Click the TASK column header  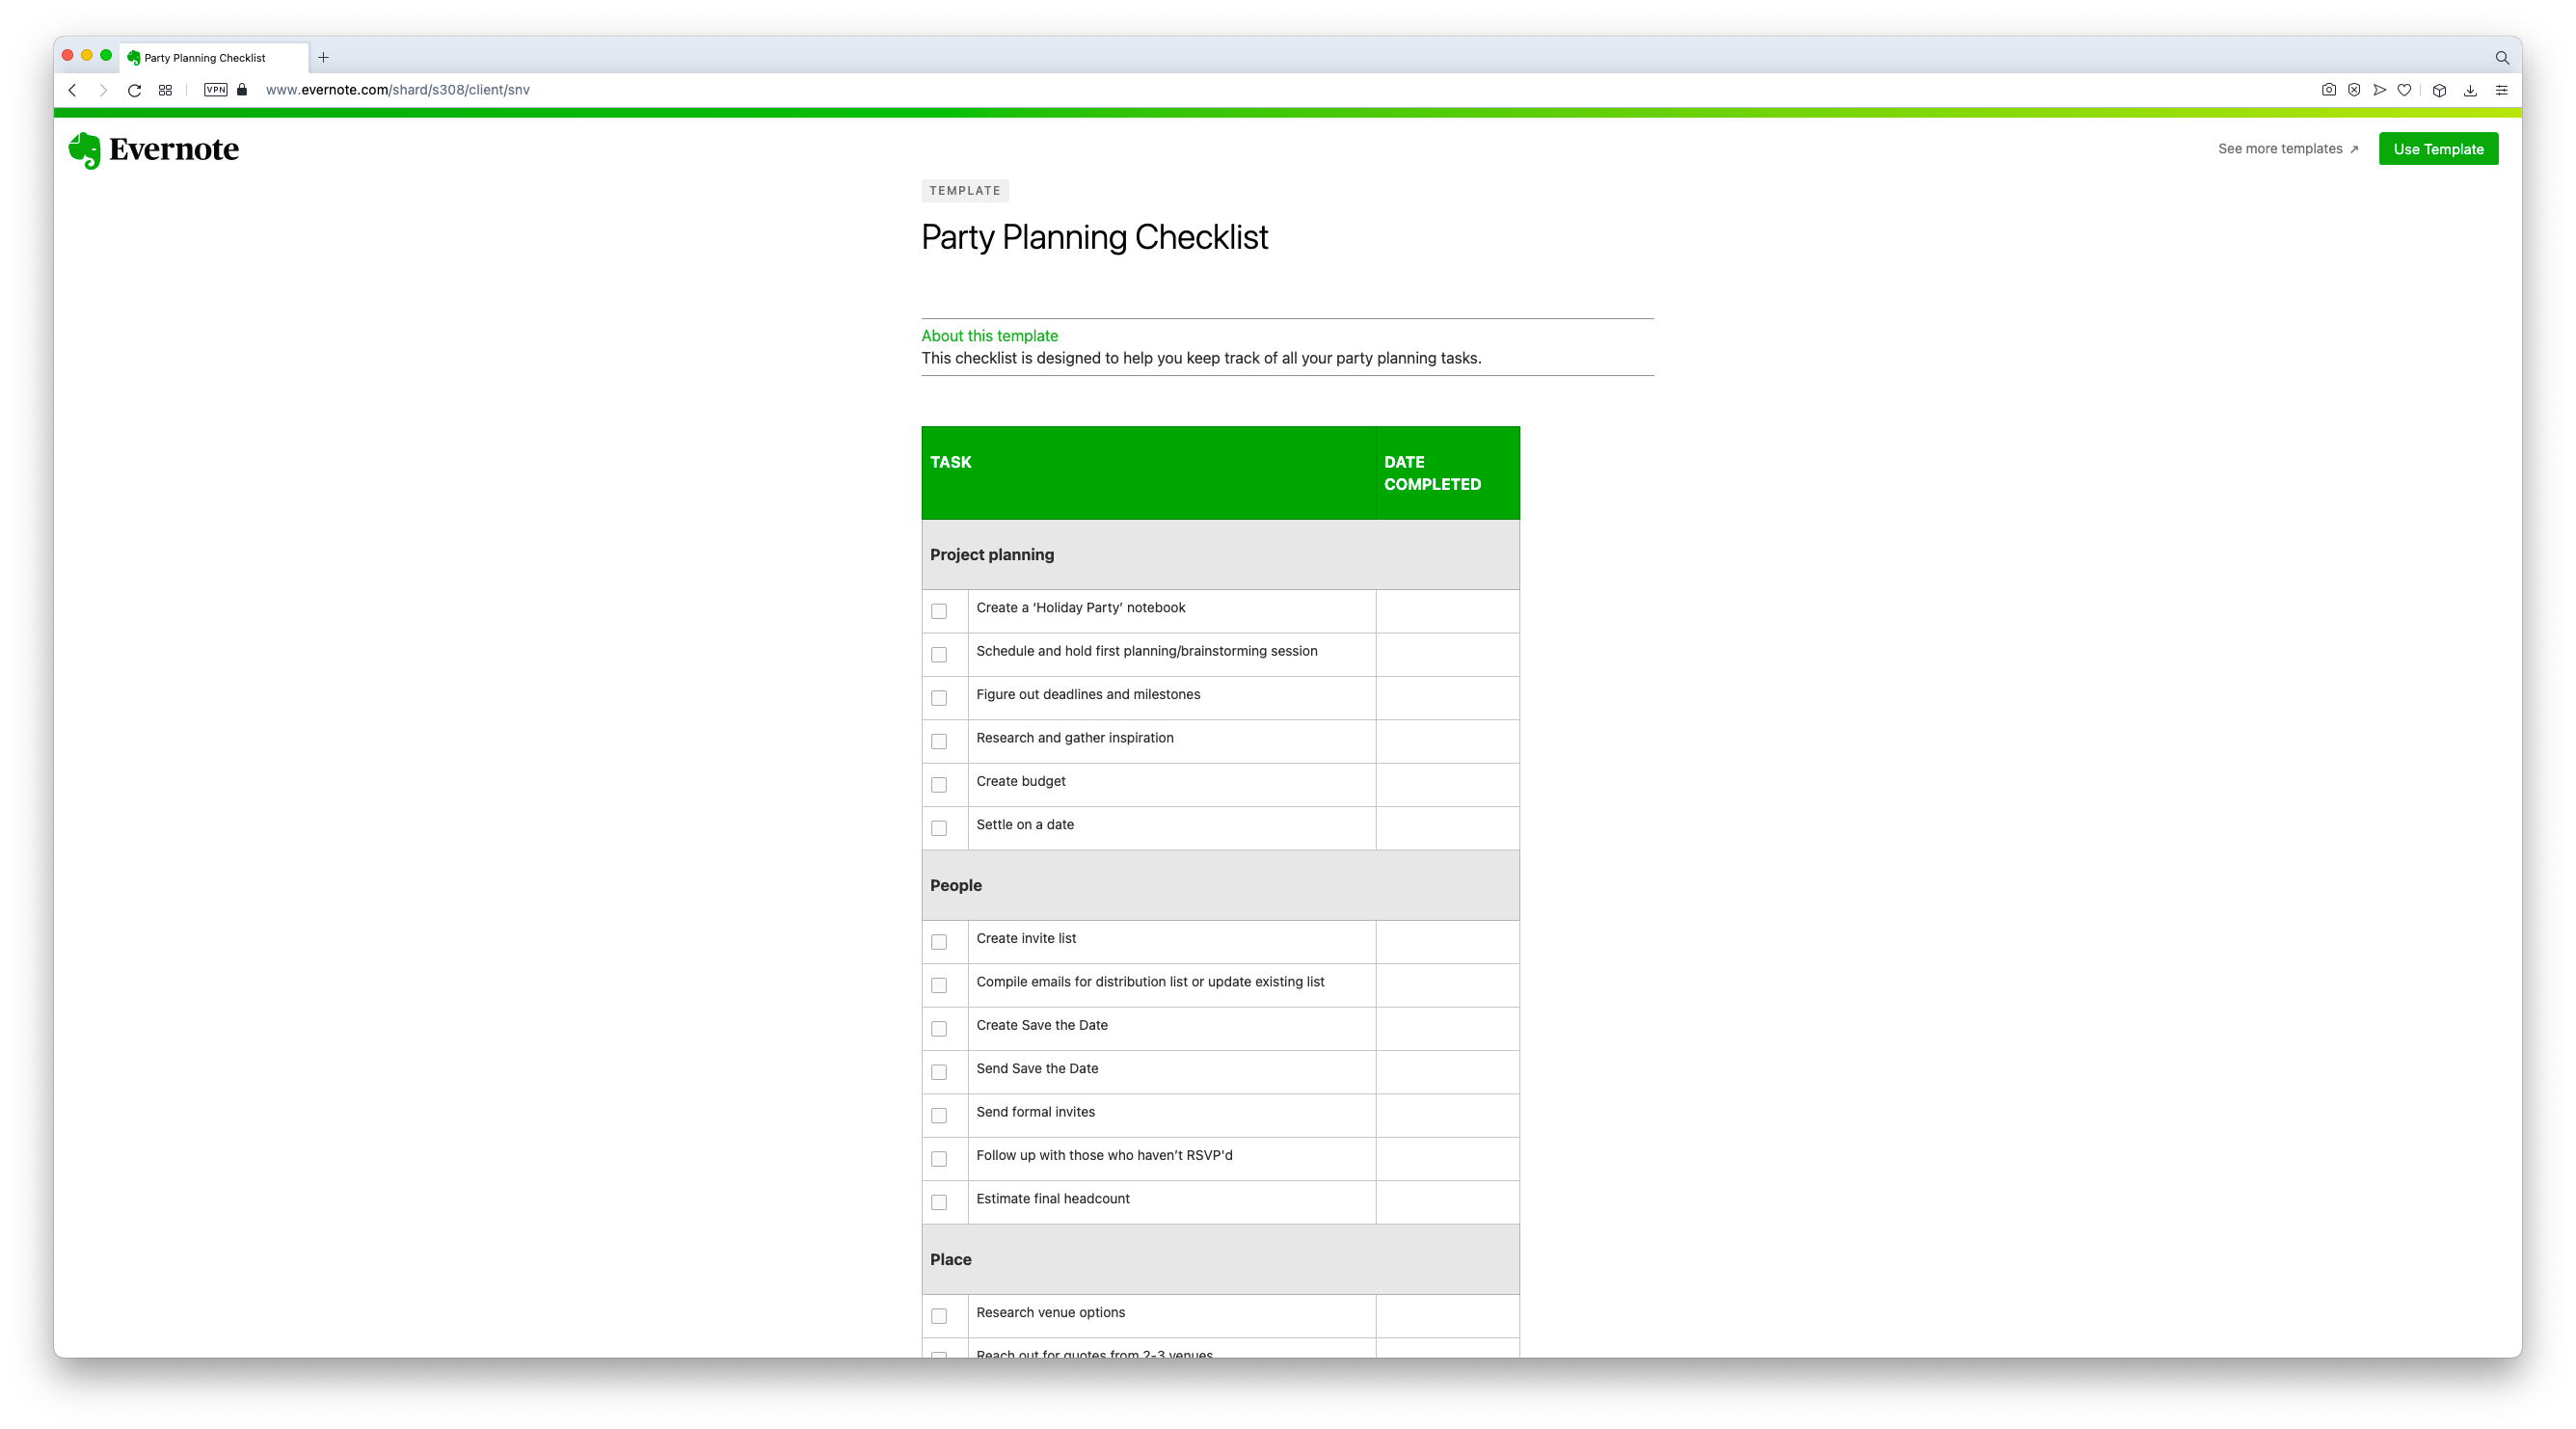1148,473
